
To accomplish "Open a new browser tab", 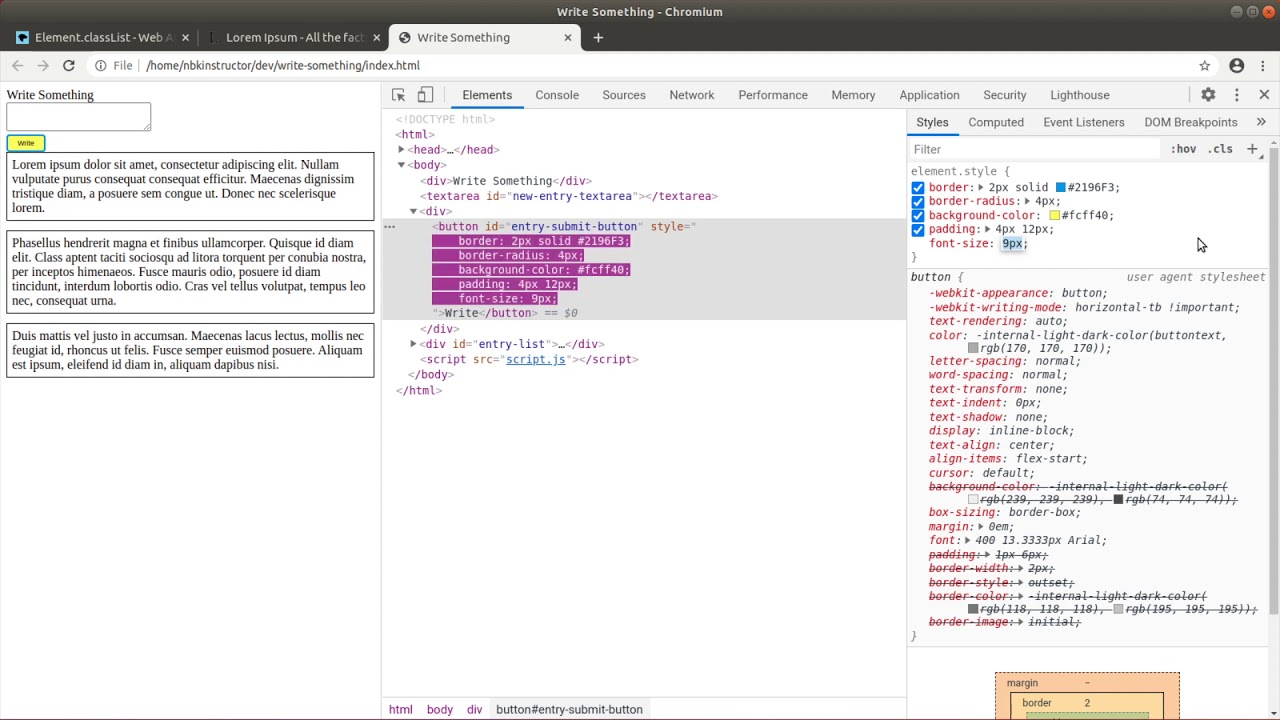I will pyautogui.click(x=598, y=37).
